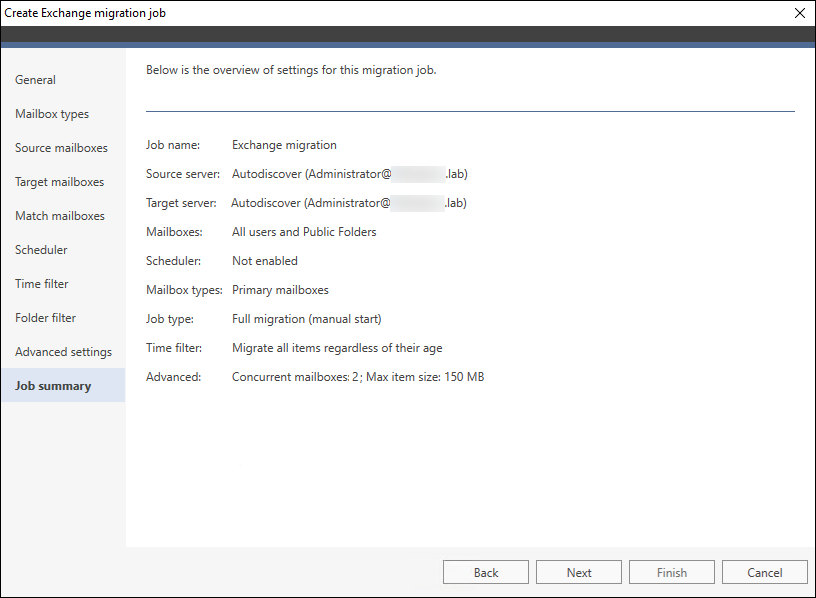
Task: Click the 'Exchange migration' job name value
Action: (x=284, y=145)
